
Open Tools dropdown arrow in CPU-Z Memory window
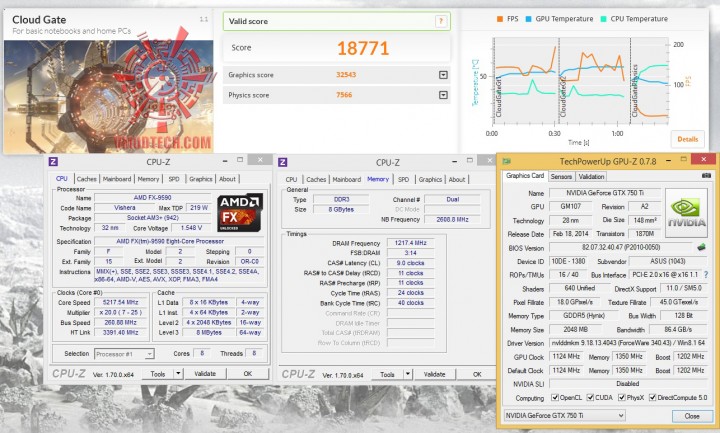[x=407, y=374]
